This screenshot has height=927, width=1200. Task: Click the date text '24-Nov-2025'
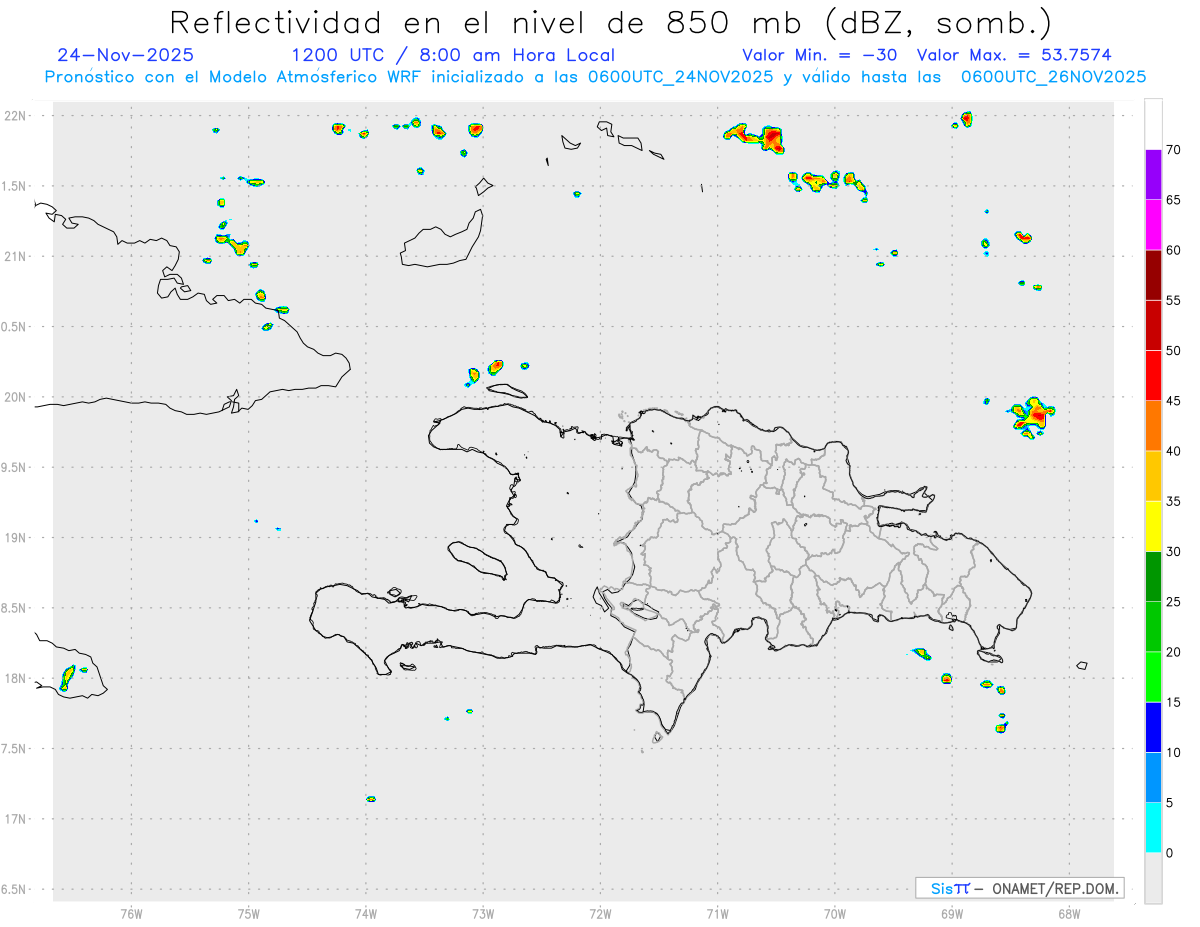(x=125, y=55)
